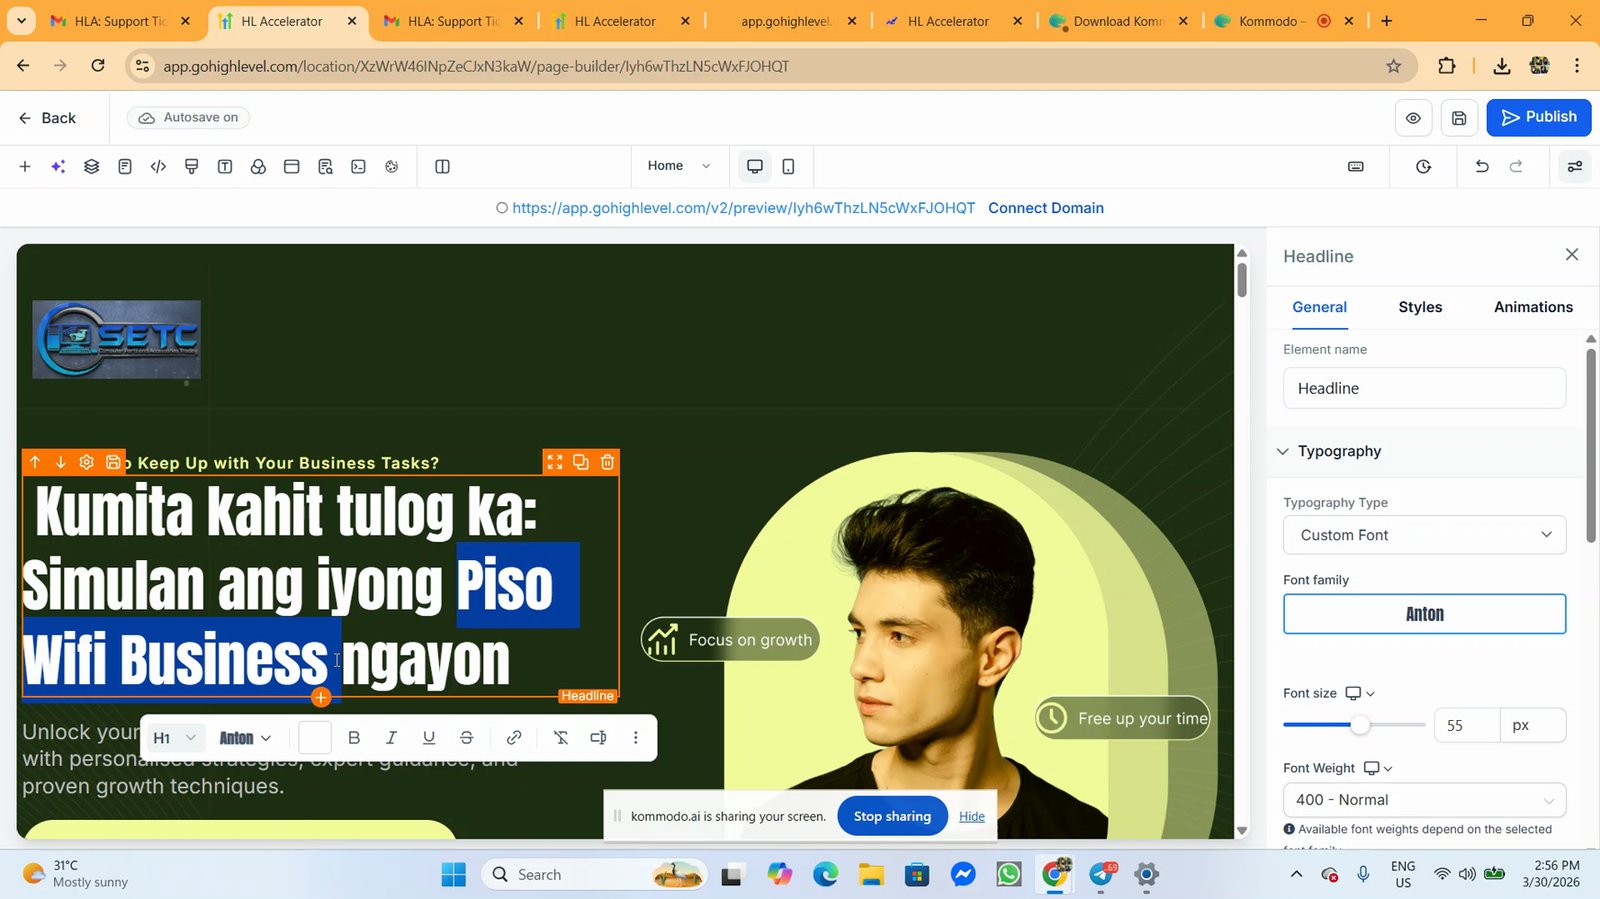Undo the last change
1600x899 pixels.
(1482, 167)
